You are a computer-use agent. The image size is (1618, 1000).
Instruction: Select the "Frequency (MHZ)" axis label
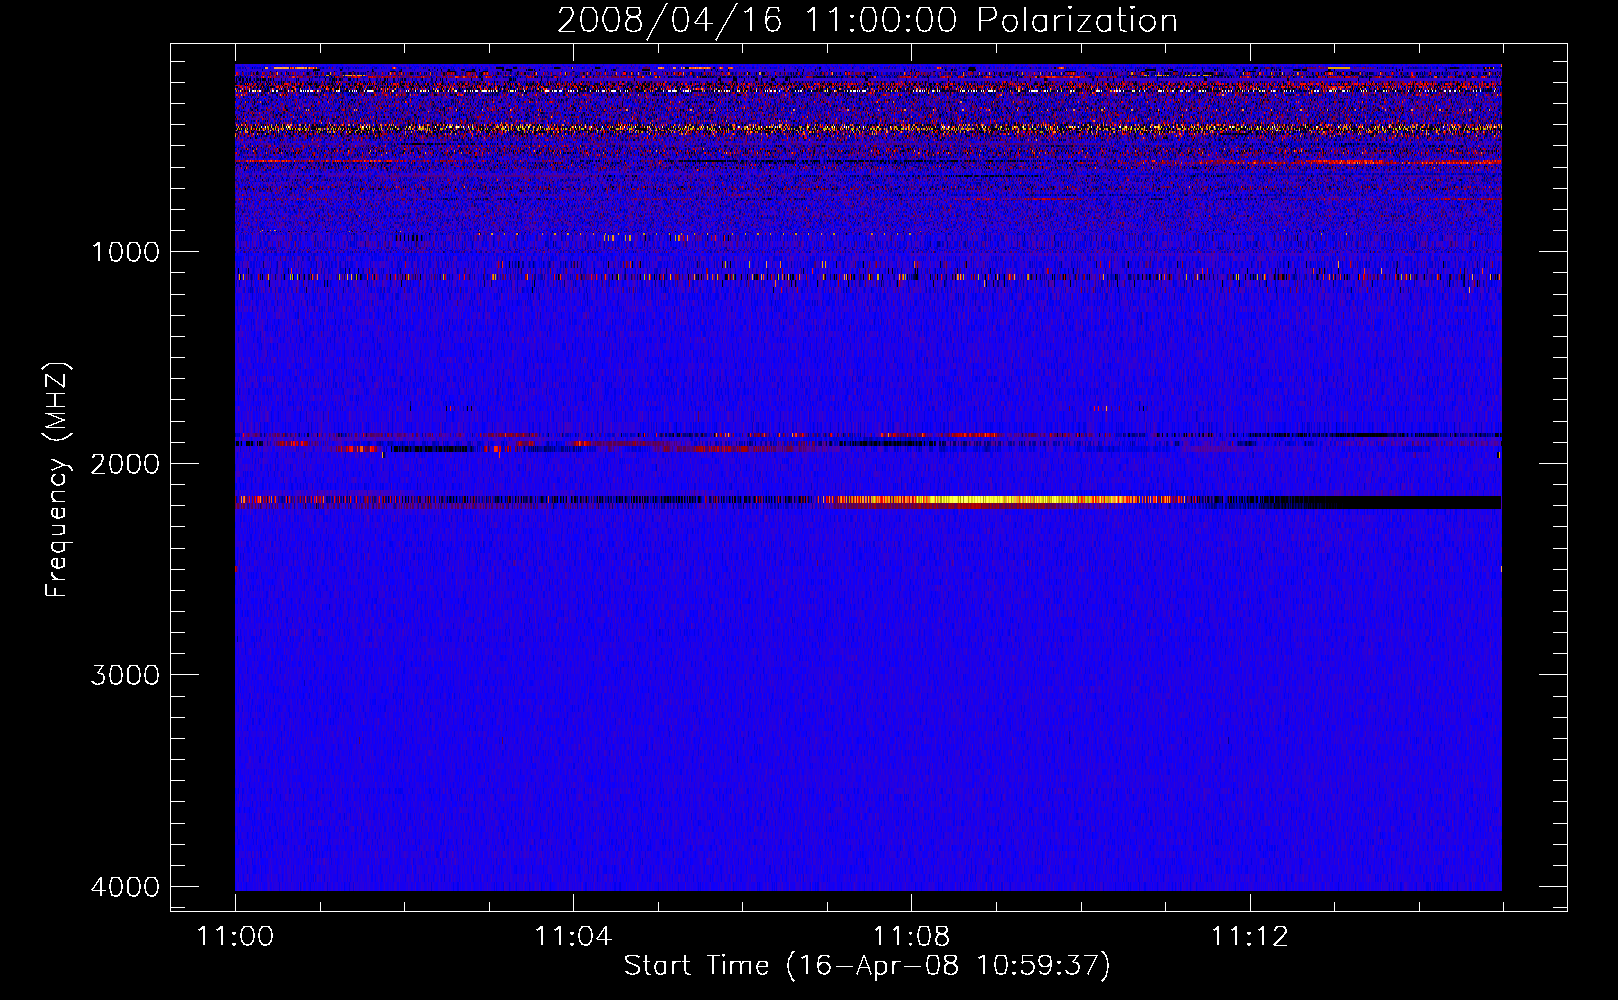57,480
